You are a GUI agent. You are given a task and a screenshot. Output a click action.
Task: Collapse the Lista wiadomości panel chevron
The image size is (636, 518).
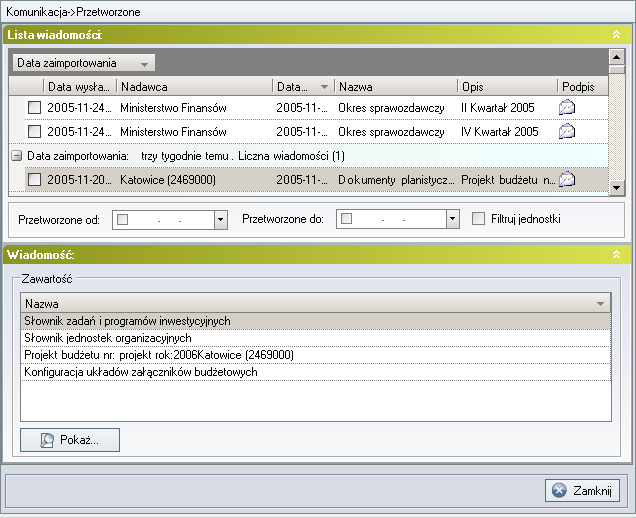click(x=616, y=34)
